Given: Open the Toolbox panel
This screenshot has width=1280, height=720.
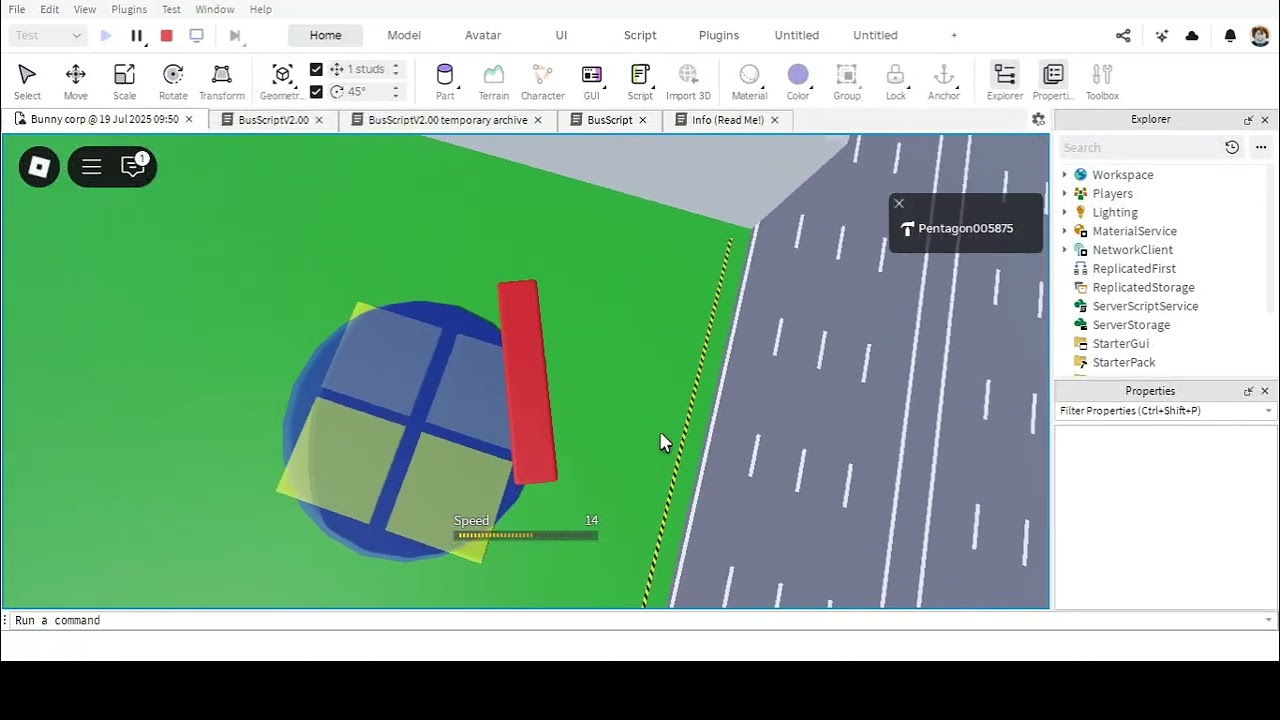Looking at the screenshot, I should click(1102, 82).
